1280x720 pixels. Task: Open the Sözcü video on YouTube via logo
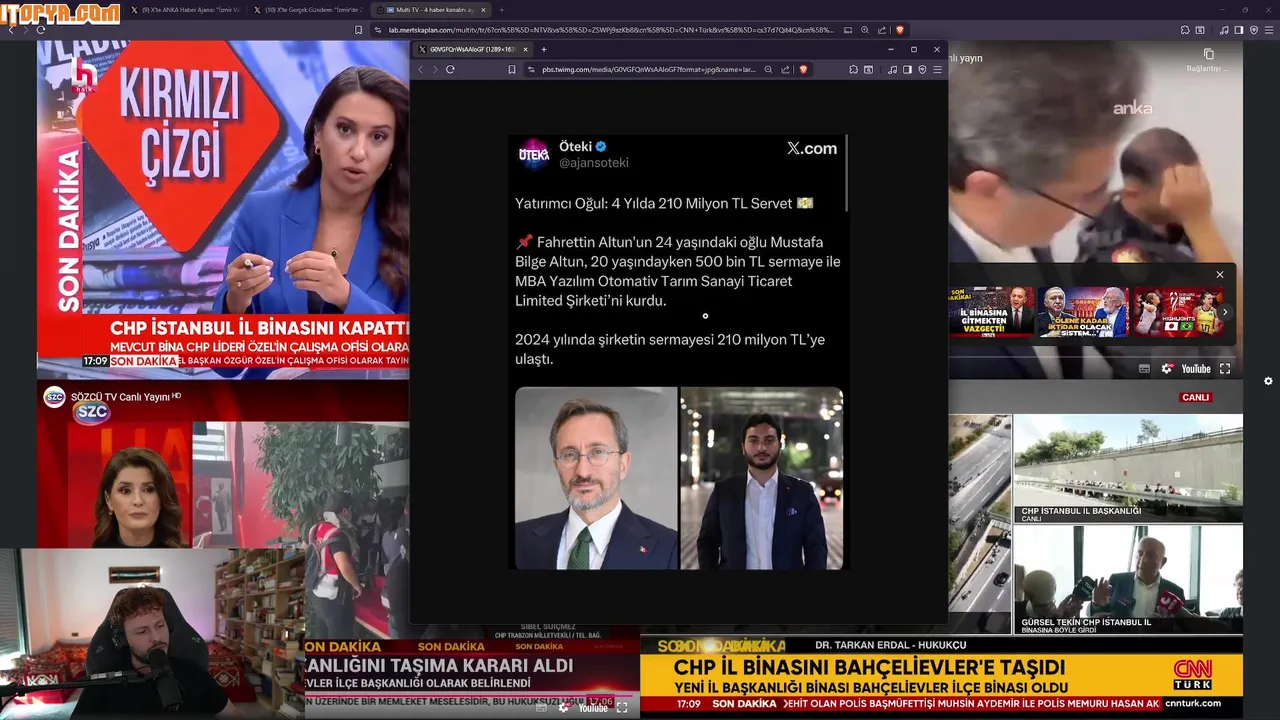tap(593, 707)
